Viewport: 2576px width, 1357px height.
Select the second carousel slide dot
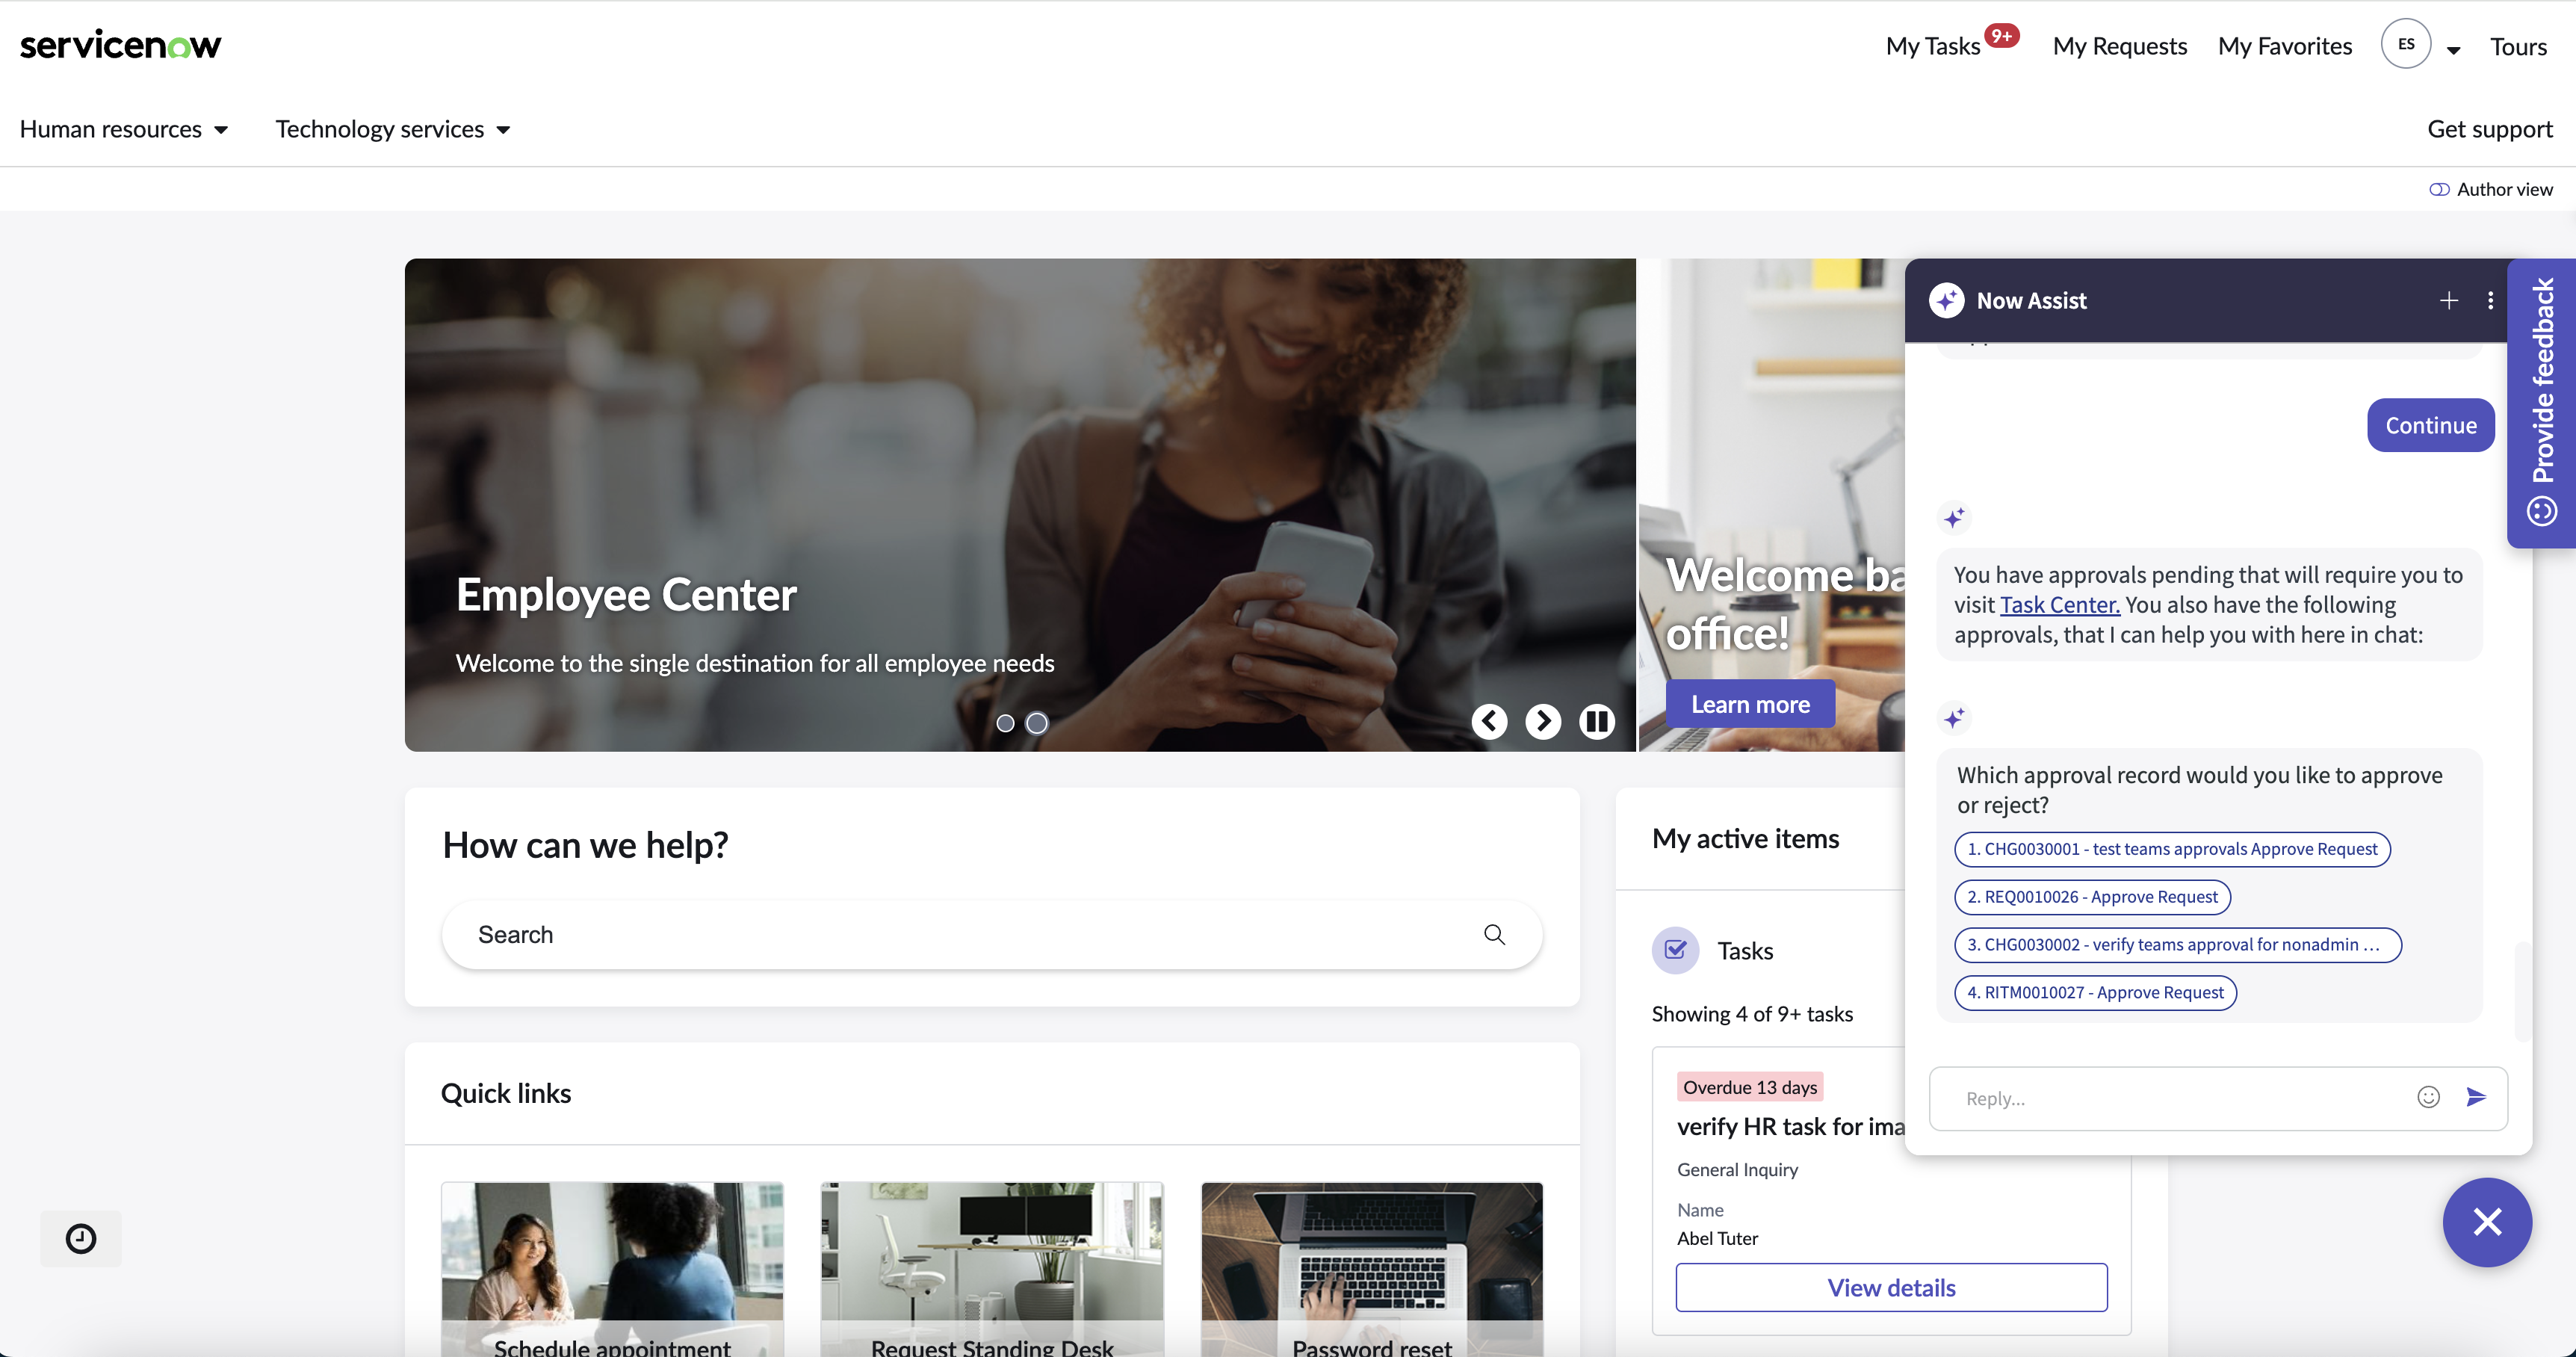point(1037,722)
